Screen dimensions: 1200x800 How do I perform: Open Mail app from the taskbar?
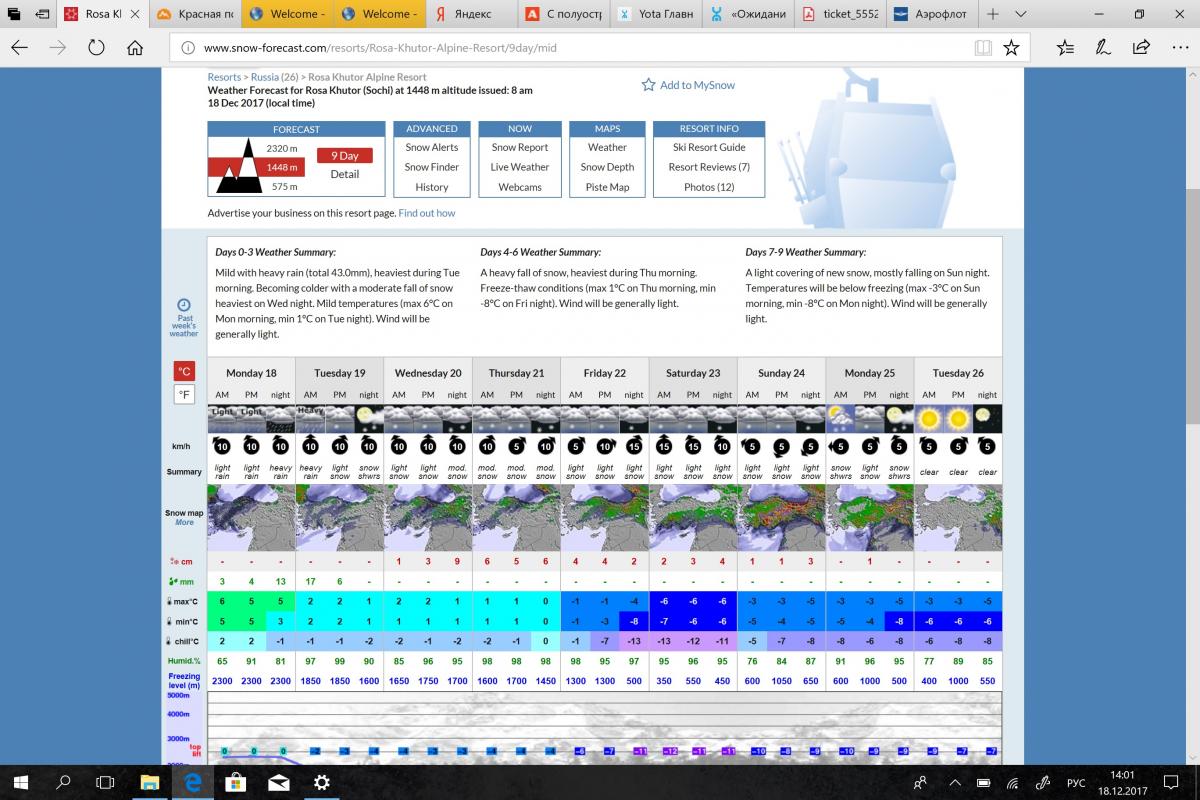tap(279, 781)
